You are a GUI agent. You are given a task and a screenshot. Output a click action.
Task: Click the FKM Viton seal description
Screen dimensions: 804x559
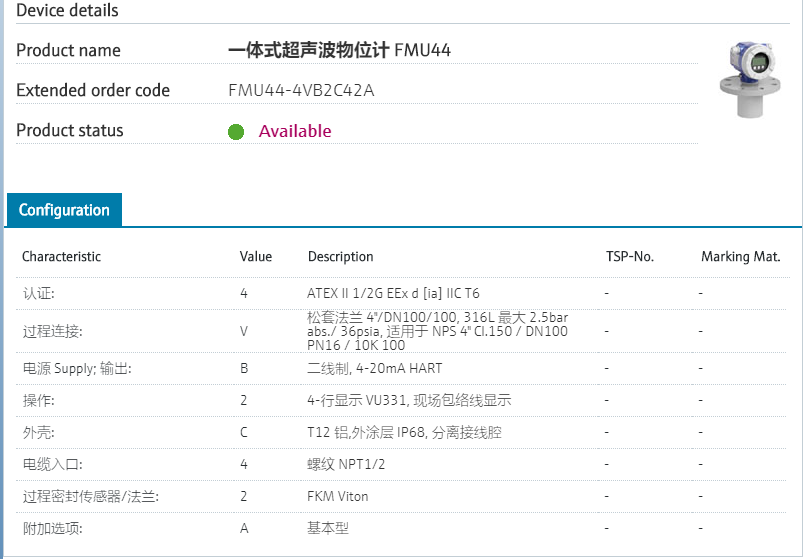pyautogui.click(x=338, y=496)
